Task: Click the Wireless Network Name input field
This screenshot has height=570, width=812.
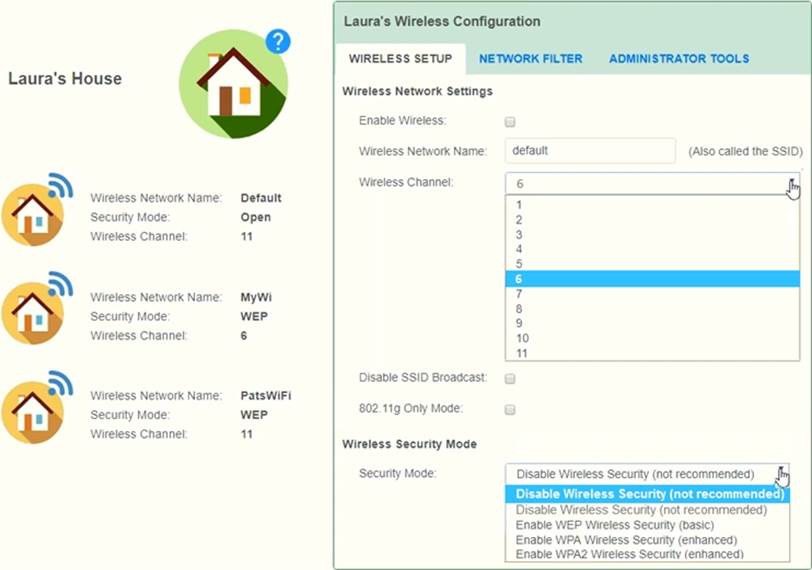Action: [x=591, y=151]
